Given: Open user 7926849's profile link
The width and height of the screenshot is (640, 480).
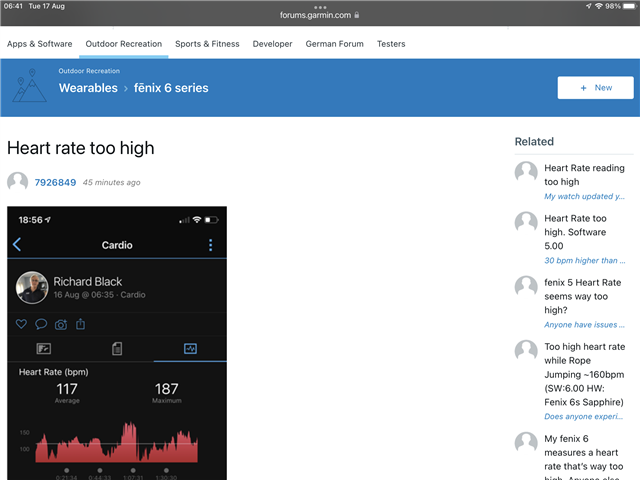Looking at the screenshot, I should 55,182.
